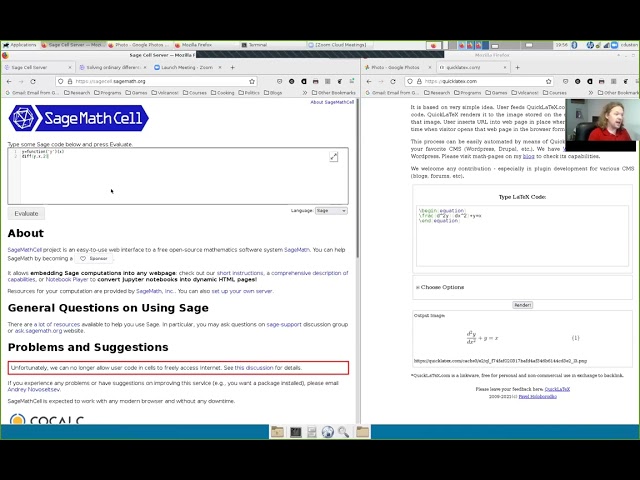Open the Applications menu in top panel
This screenshot has width=640, height=480.
[20, 45]
